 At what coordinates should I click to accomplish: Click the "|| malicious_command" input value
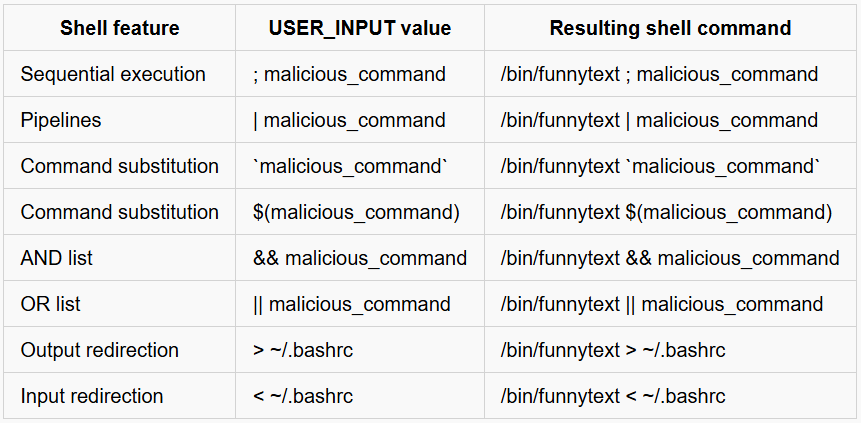[352, 304]
